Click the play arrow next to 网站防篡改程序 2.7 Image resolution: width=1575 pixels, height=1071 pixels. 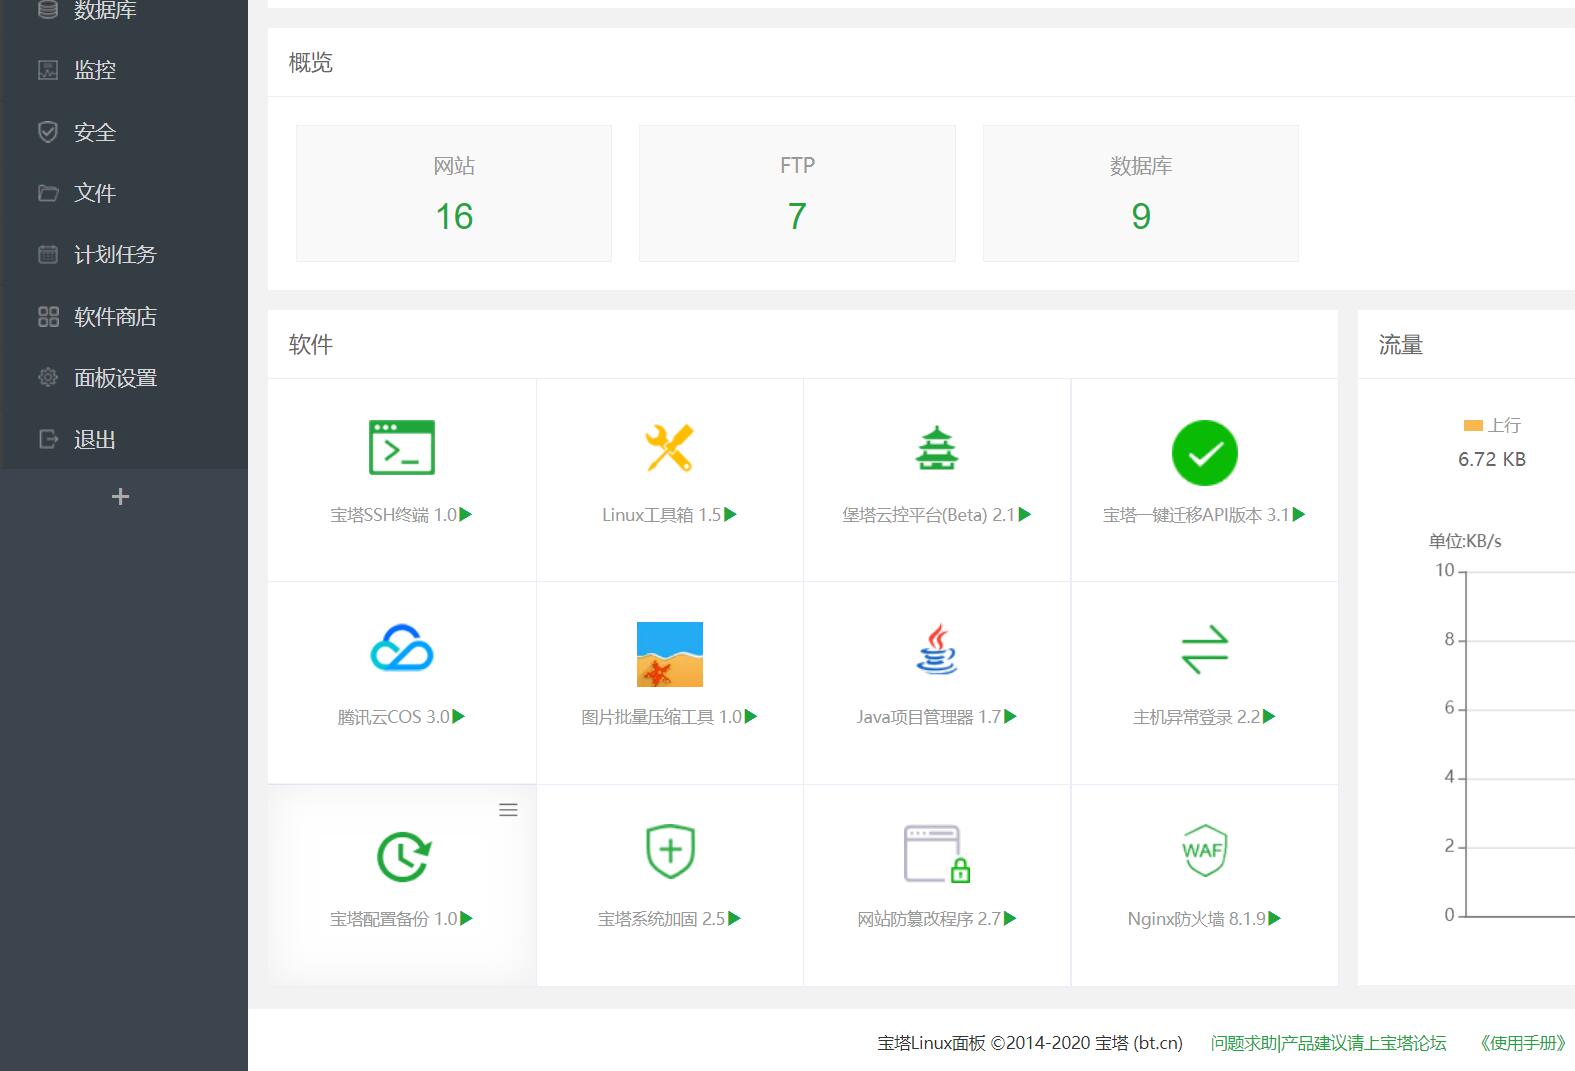pos(1010,918)
